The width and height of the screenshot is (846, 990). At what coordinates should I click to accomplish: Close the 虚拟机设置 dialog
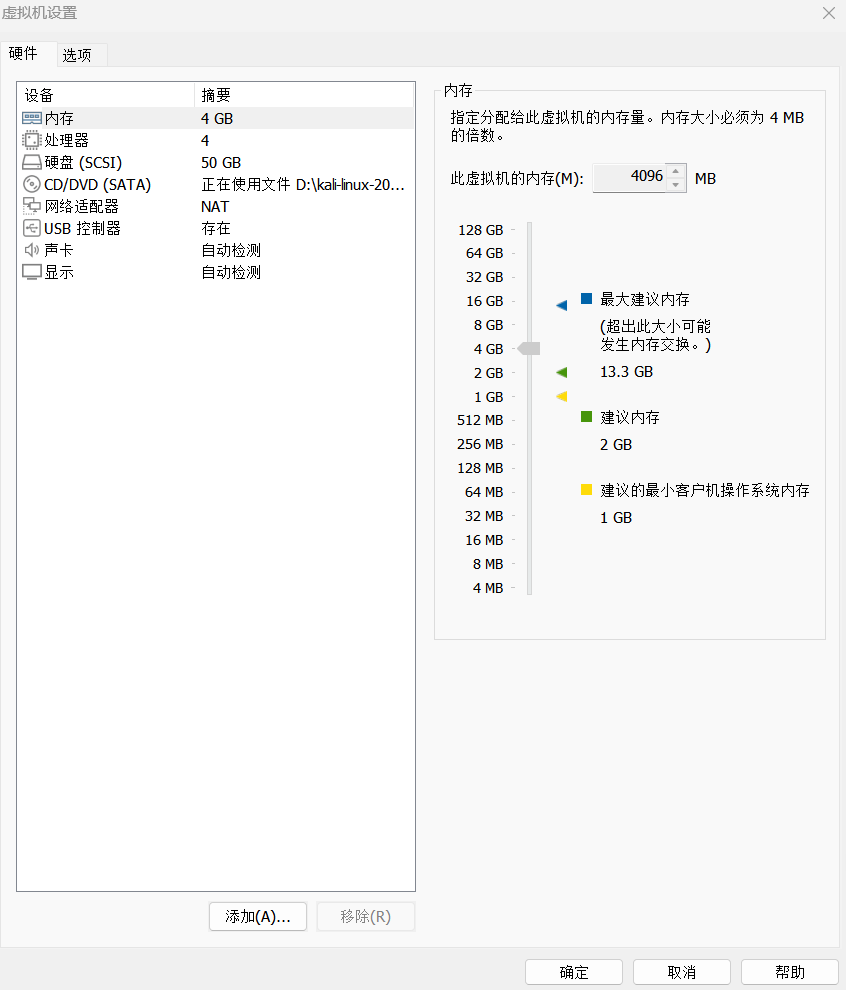point(828,13)
